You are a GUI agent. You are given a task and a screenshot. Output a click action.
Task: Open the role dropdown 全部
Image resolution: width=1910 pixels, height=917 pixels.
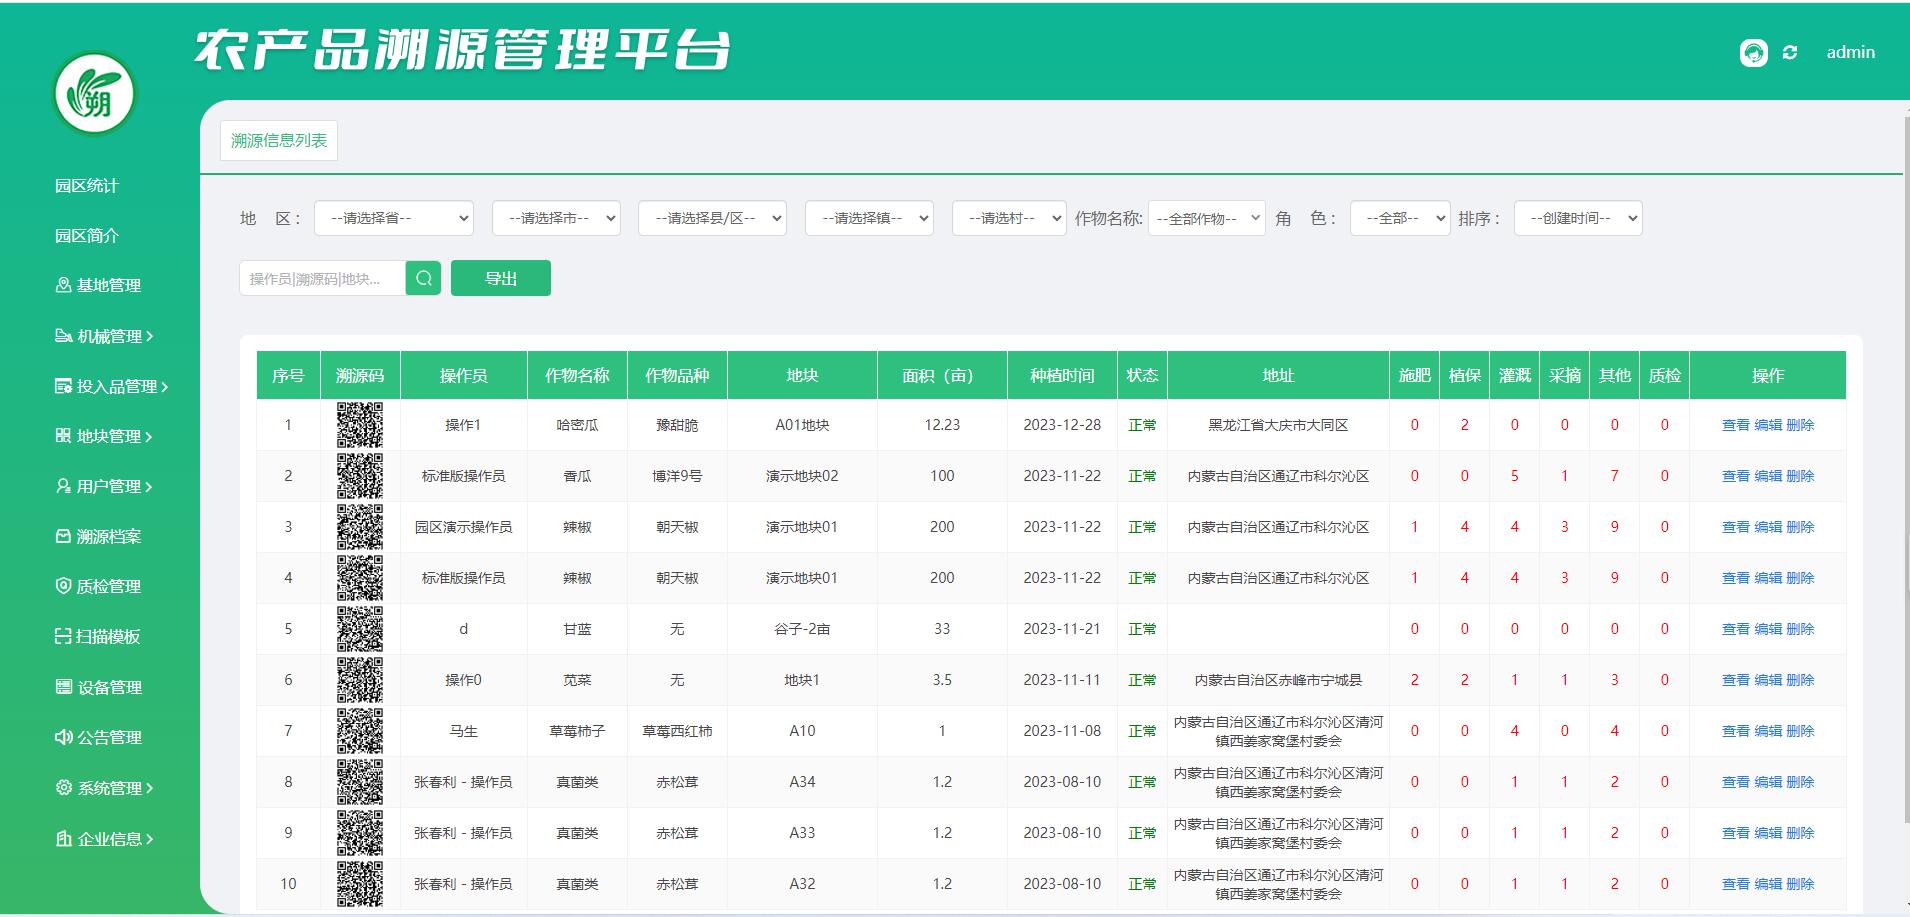coord(1400,218)
